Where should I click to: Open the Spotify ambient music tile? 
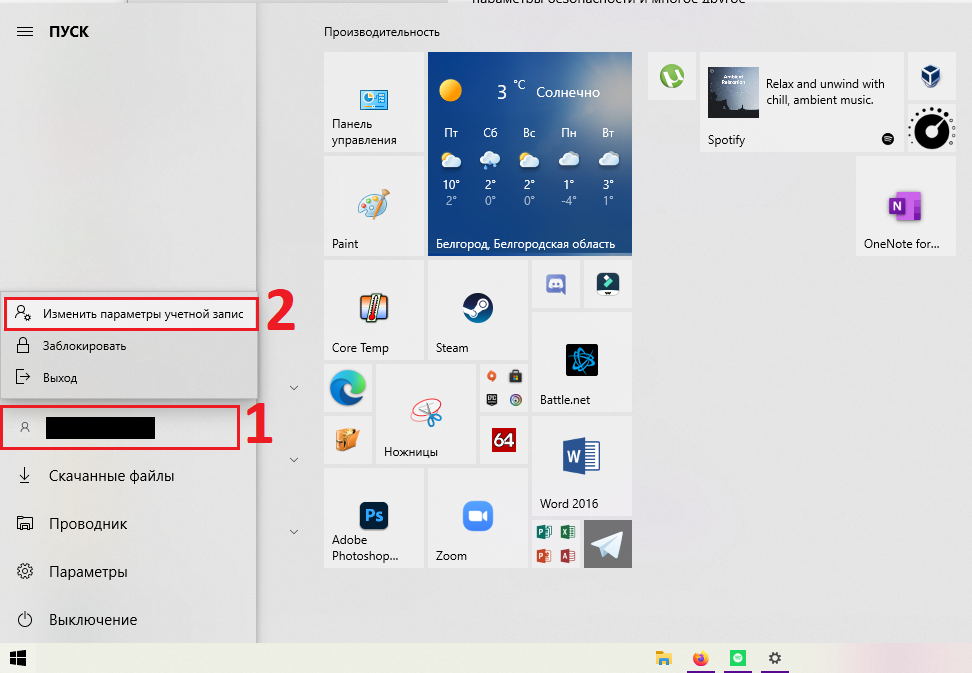pyautogui.click(x=802, y=102)
